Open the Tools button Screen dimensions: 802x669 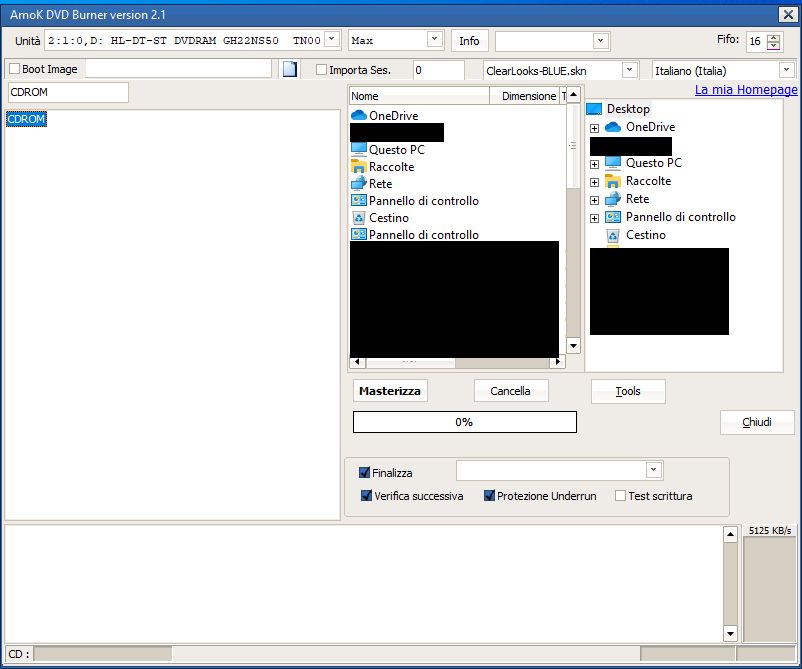(x=628, y=391)
